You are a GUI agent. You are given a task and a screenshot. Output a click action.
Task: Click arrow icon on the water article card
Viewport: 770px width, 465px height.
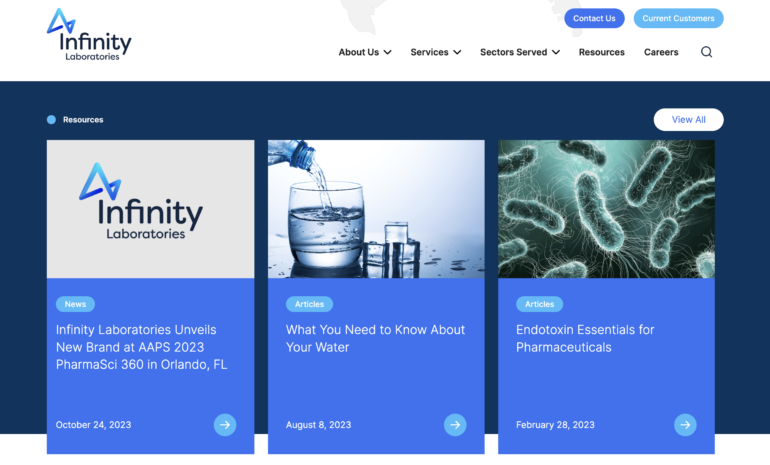coord(455,425)
